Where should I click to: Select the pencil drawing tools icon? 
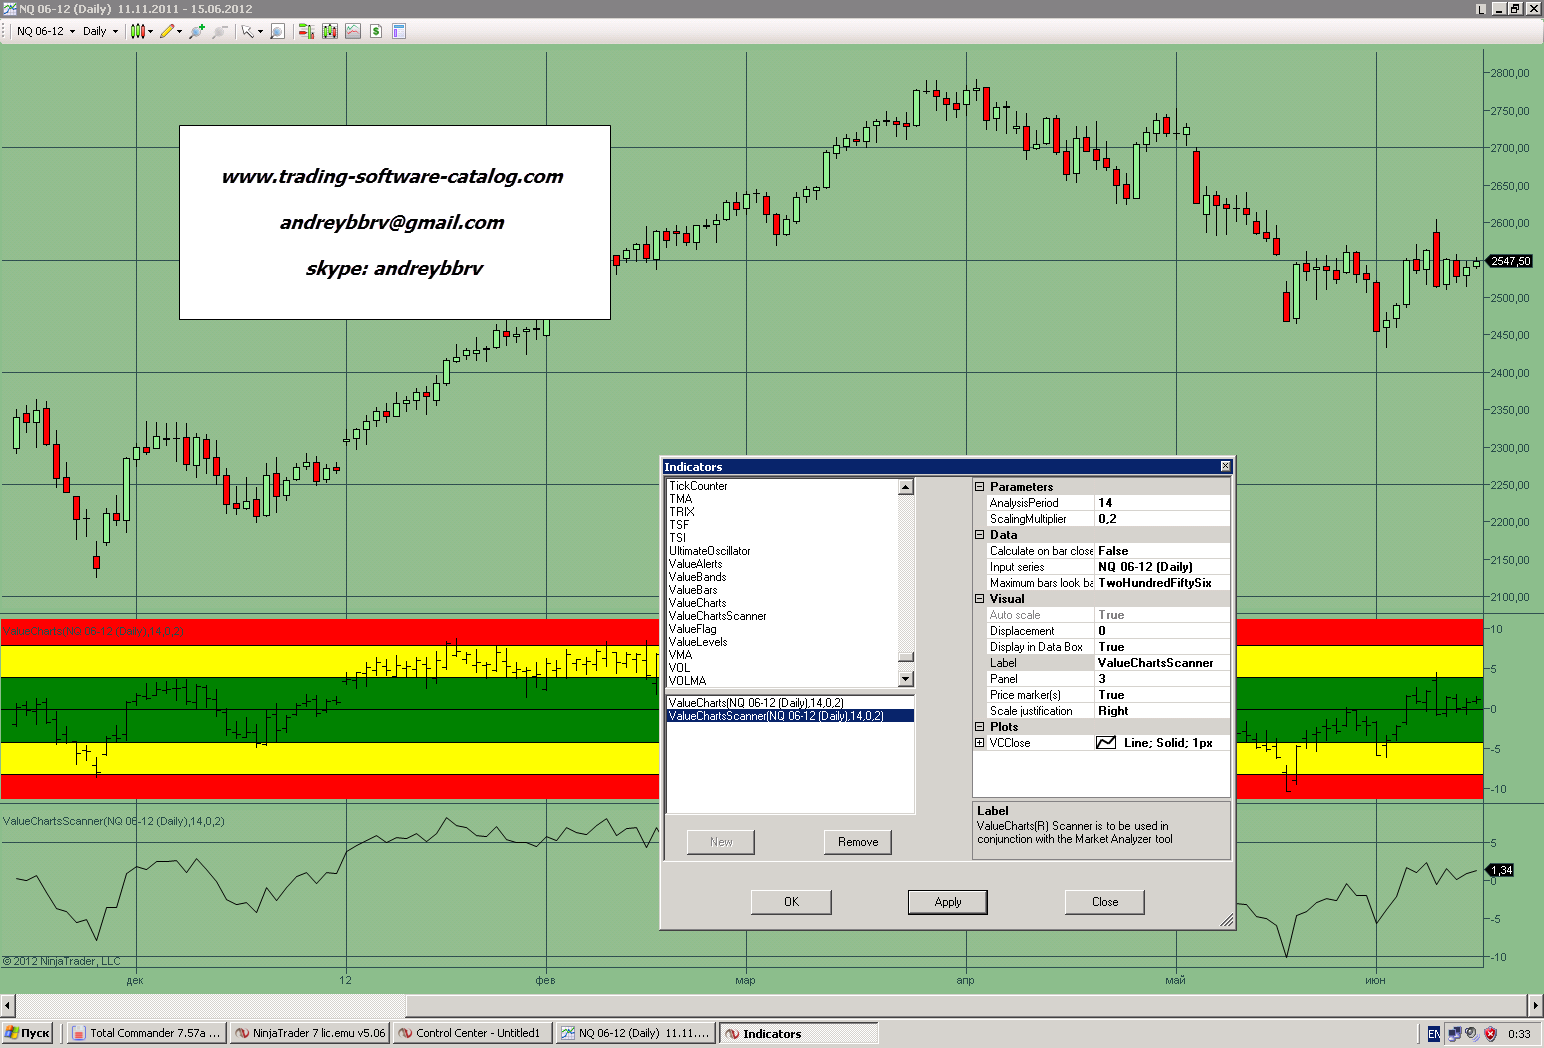(167, 31)
